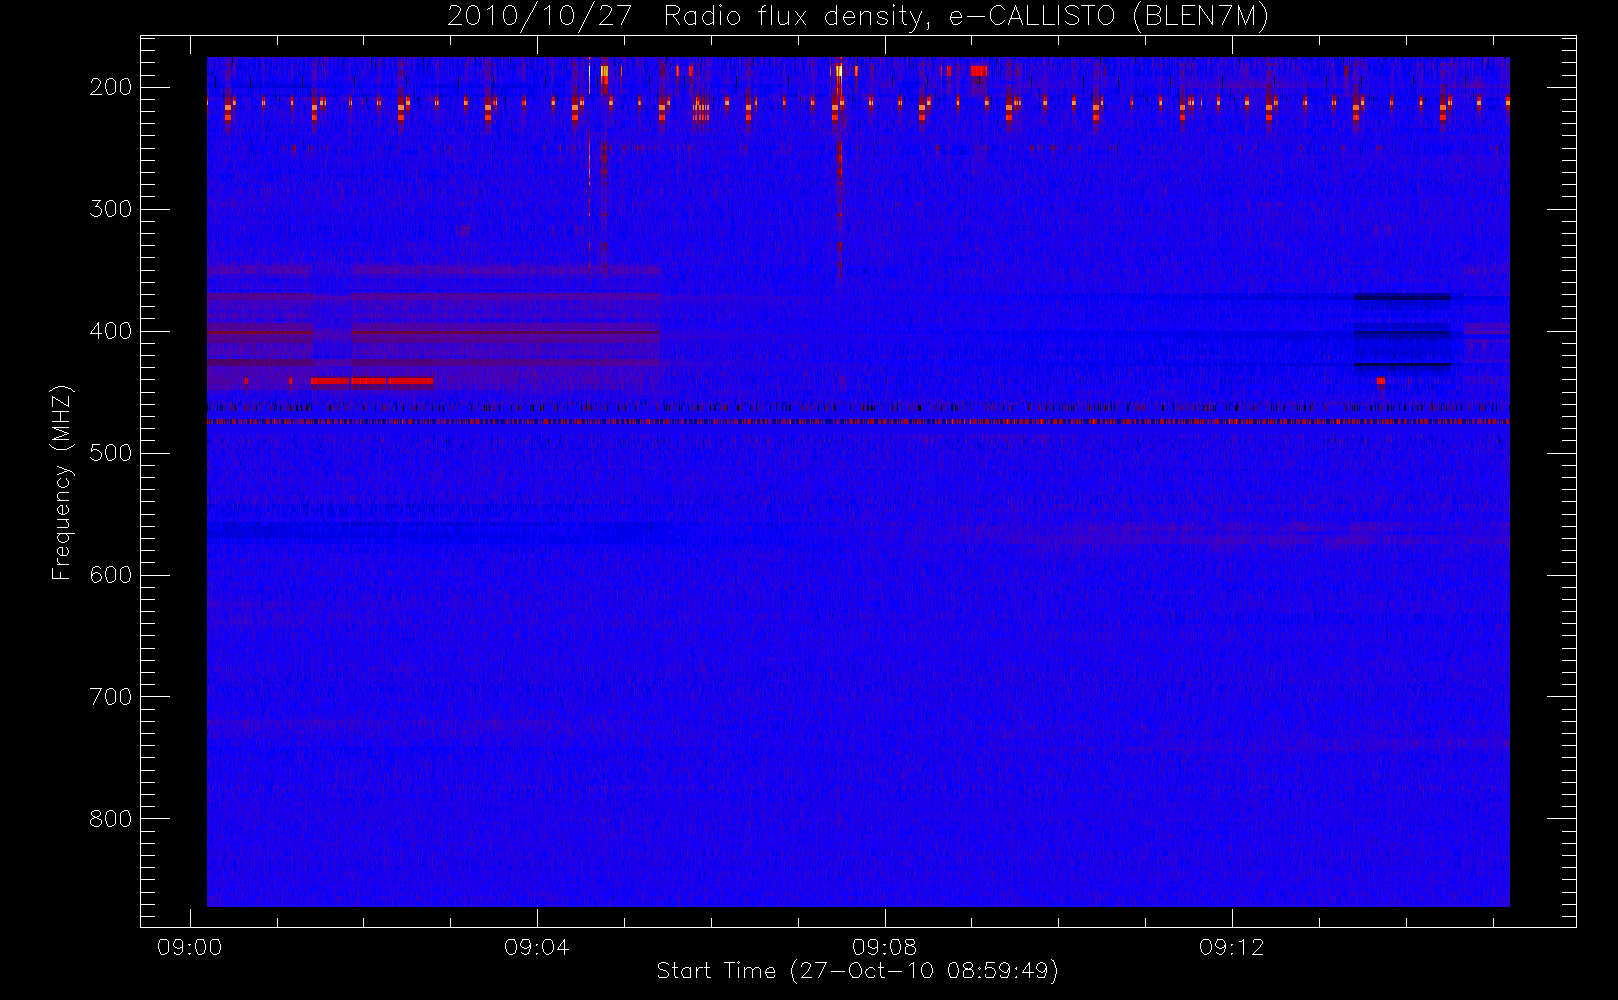This screenshot has width=1618, height=1000.
Task: Click the 09:12 time tick label
Action: pos(1232,947)
